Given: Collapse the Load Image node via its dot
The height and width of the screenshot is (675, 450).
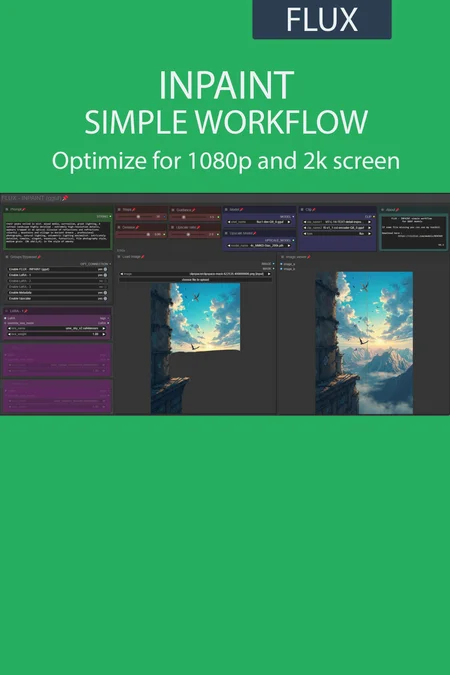Looking at the screenshot, I should [x=119, y=257].
